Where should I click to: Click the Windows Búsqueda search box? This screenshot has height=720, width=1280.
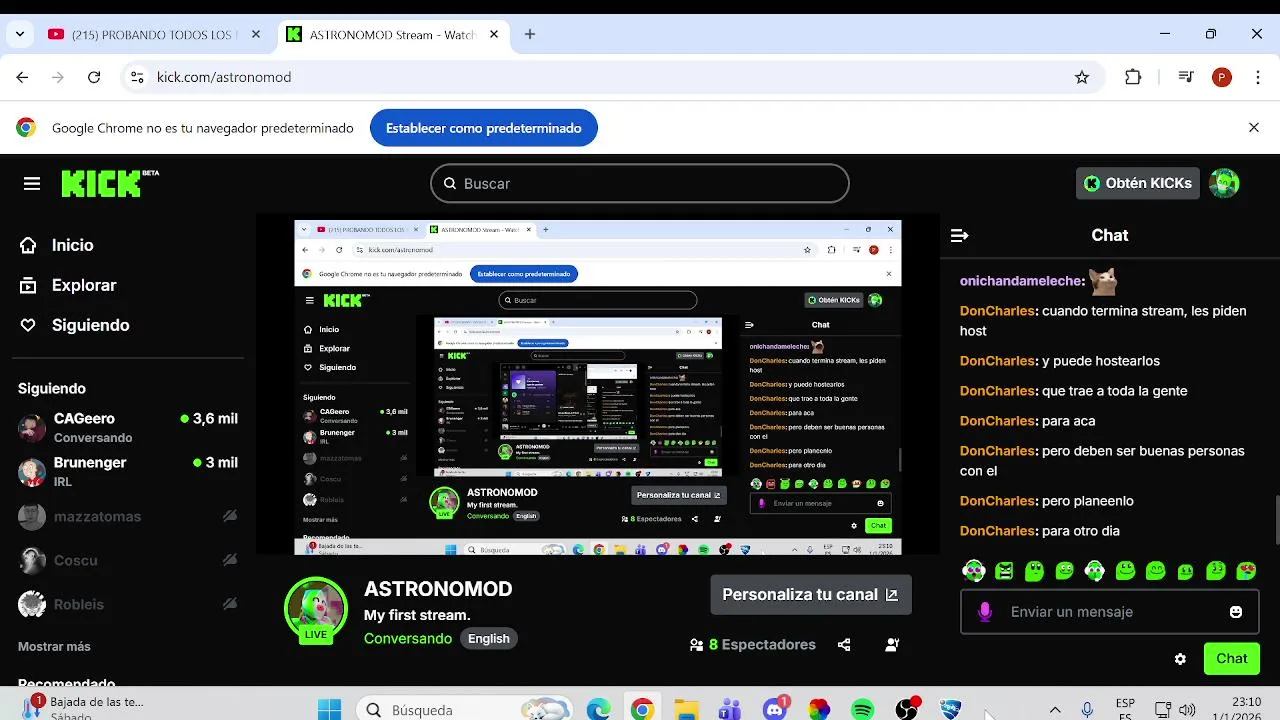(462, 710)
